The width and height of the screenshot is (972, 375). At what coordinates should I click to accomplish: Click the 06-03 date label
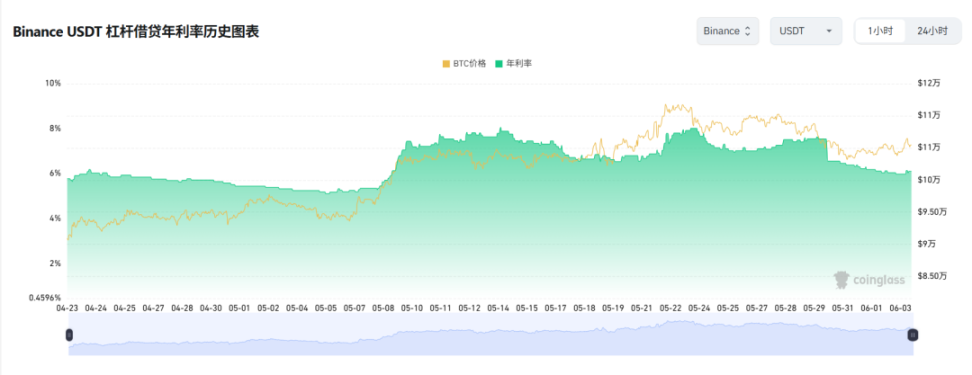tap(900, 307)
